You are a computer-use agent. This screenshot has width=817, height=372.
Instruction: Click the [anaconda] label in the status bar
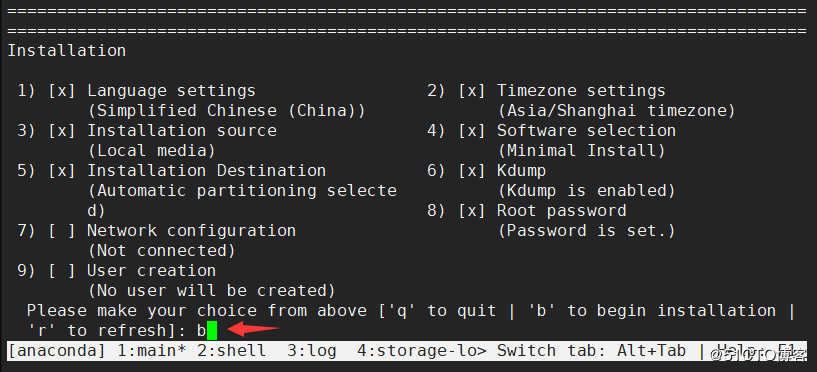click(56, 351)
